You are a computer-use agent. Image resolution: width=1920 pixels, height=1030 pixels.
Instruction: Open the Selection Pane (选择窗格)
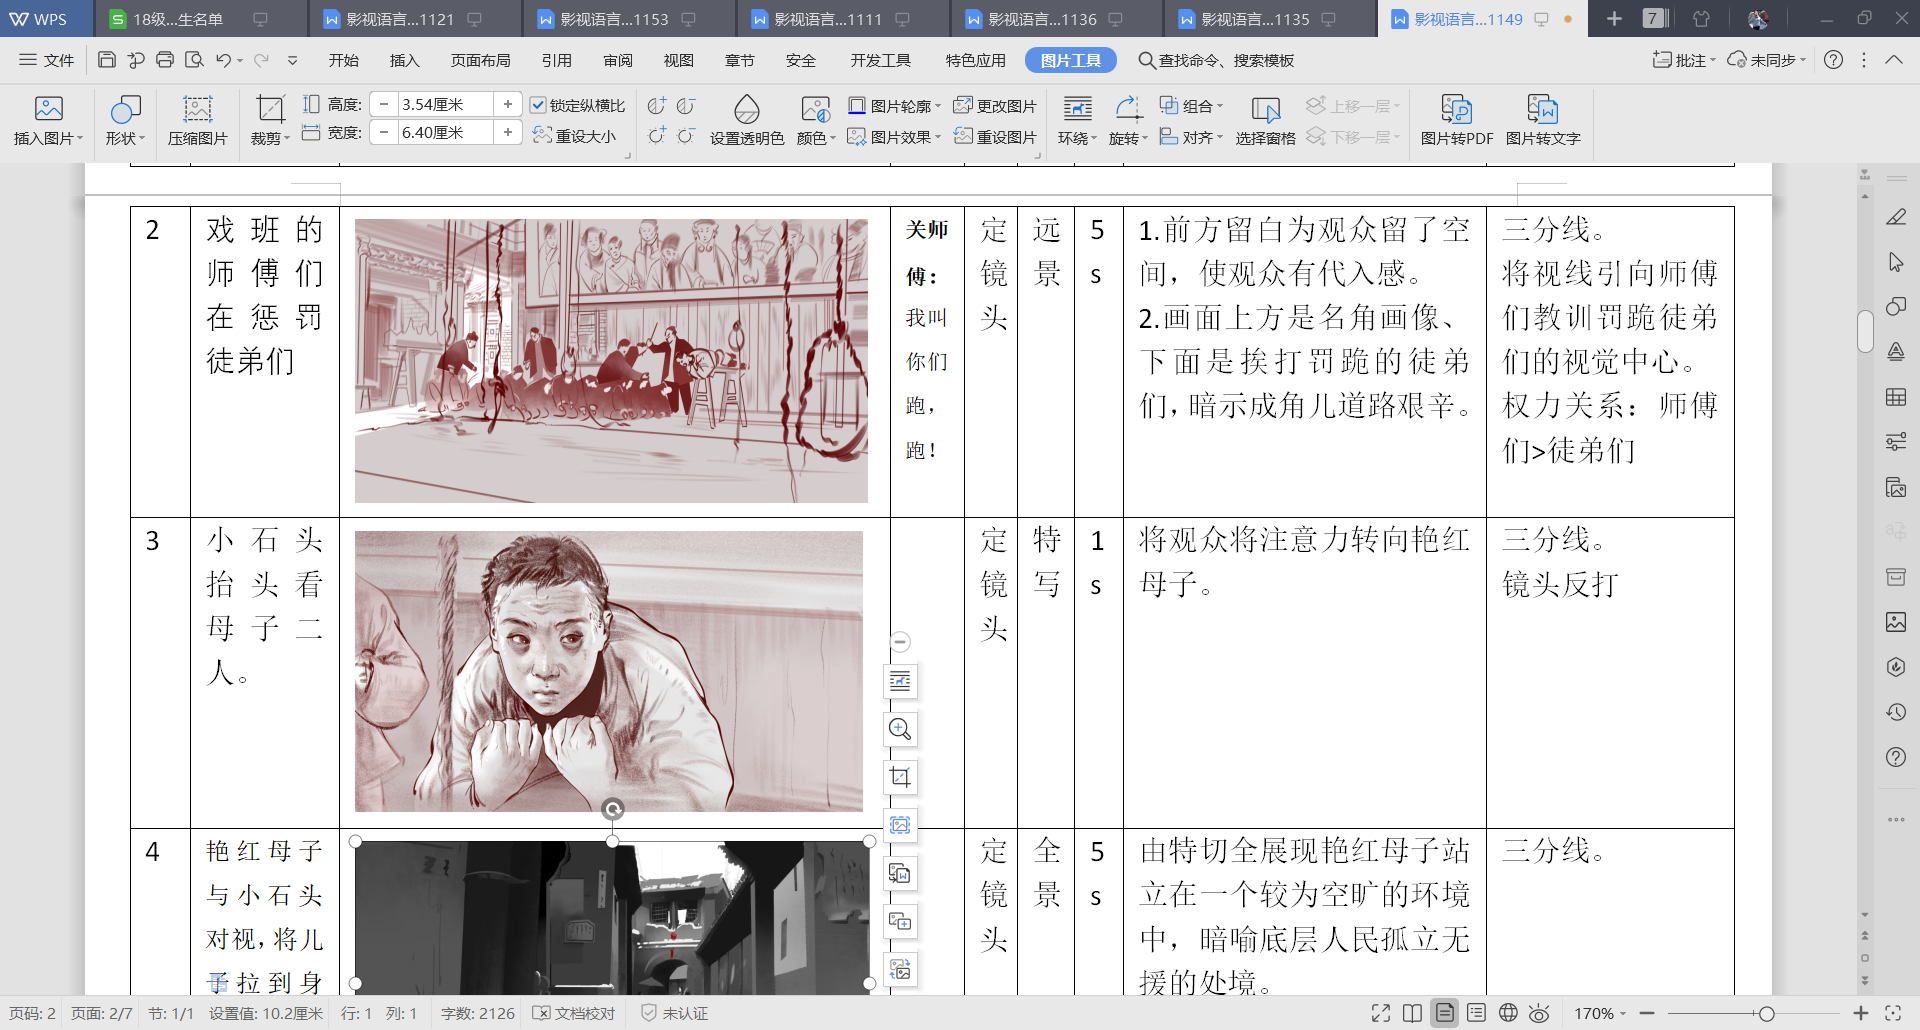[x=1265, y=121]
